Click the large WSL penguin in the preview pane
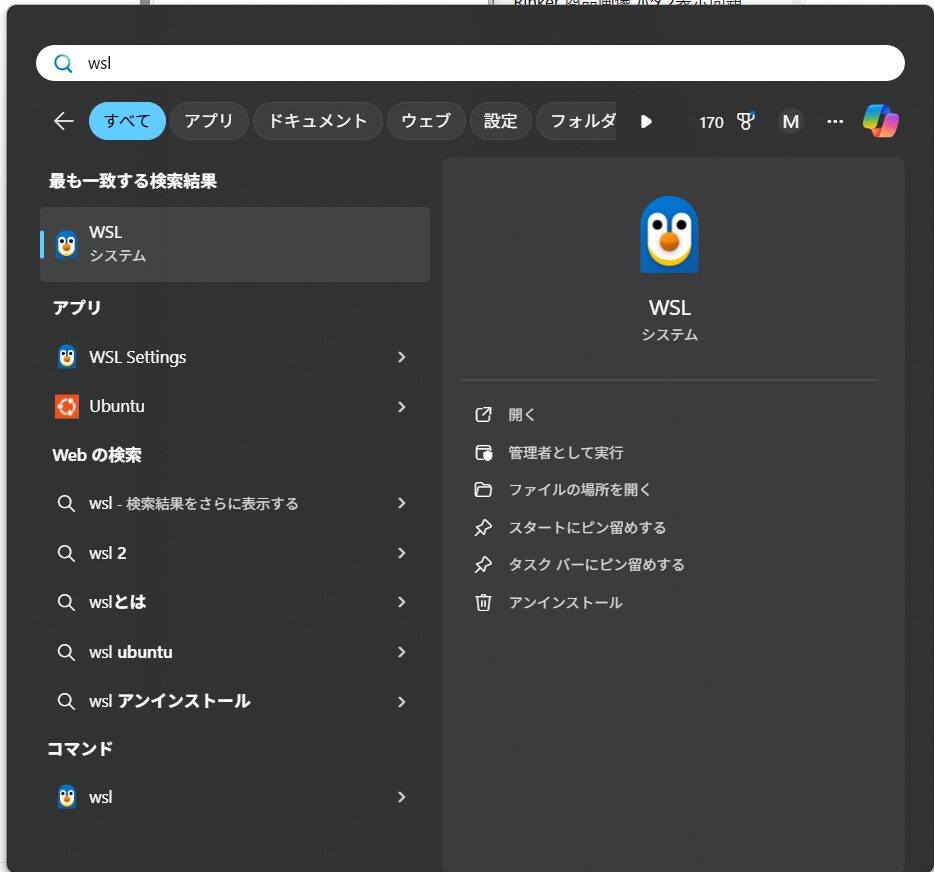Image resolution: width=934 pixels, height=872 pixels. [670, 235]
